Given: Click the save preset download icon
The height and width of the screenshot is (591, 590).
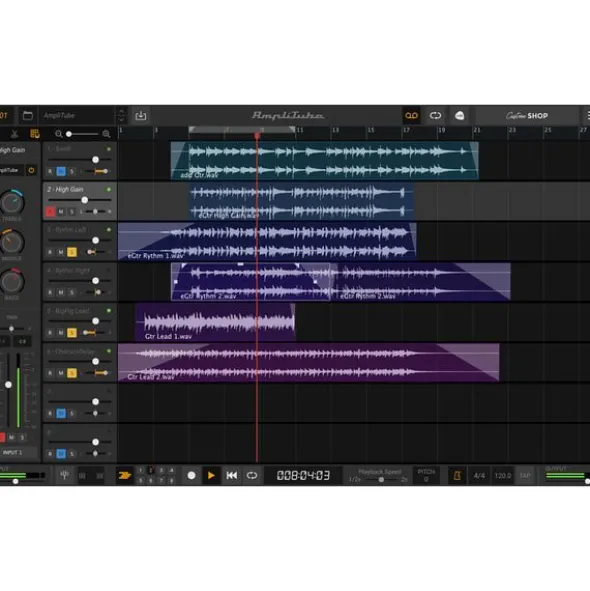Looking at the screenshot, I should [x=141, y=116].
